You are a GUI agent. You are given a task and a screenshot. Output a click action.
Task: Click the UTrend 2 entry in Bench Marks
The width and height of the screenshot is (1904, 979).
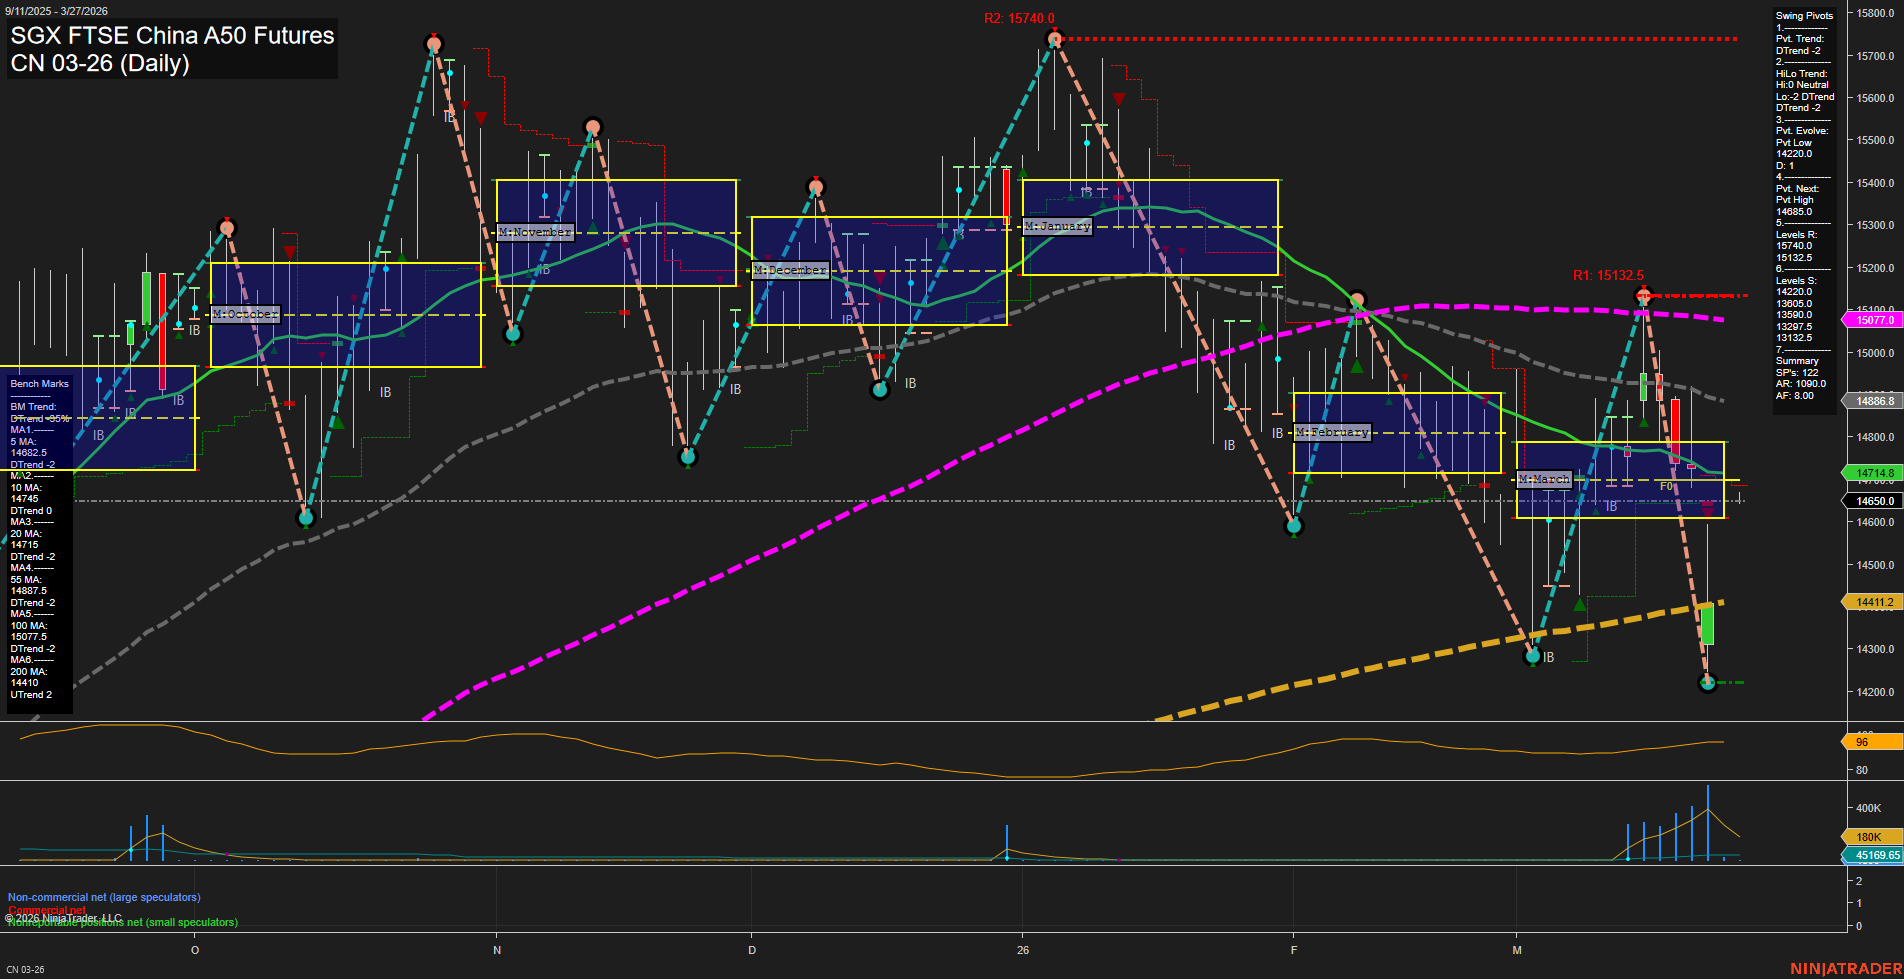point(31,695)
